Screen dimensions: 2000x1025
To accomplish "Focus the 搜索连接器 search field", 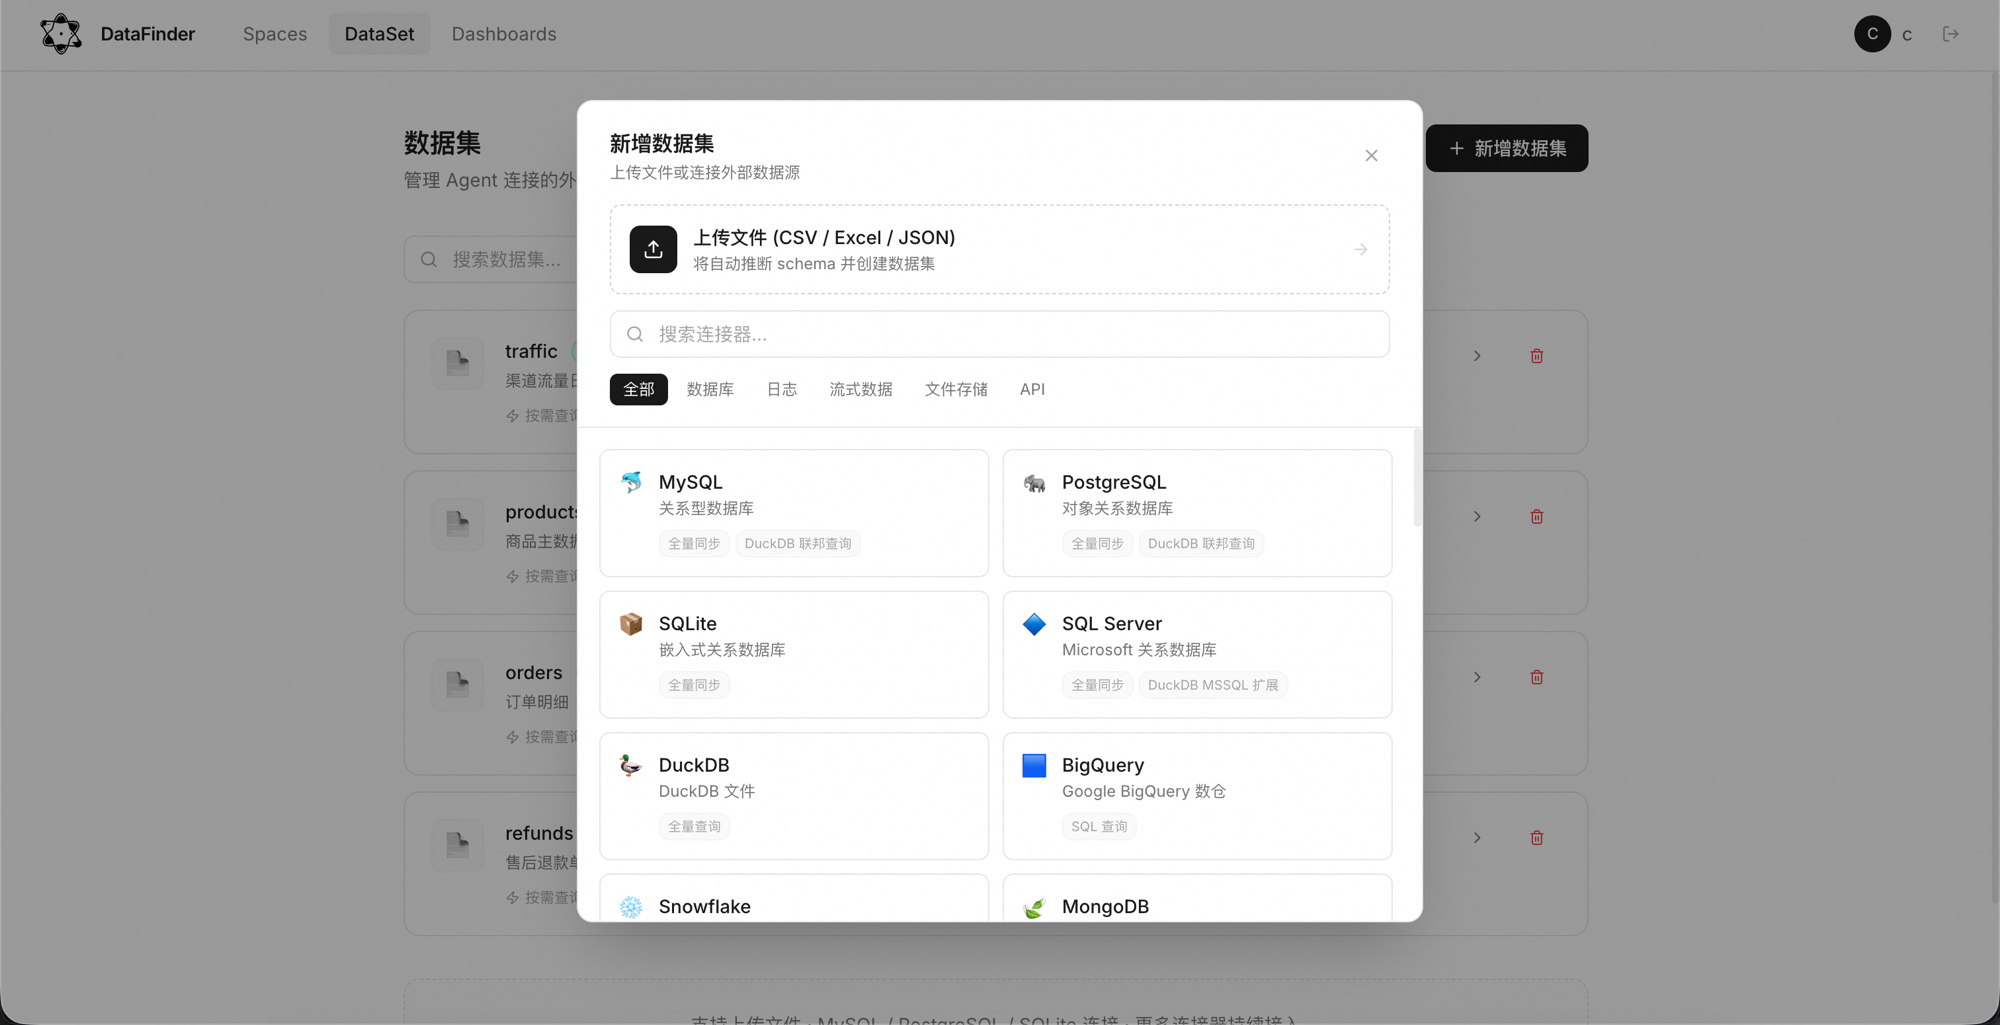I will coord(999,334).
